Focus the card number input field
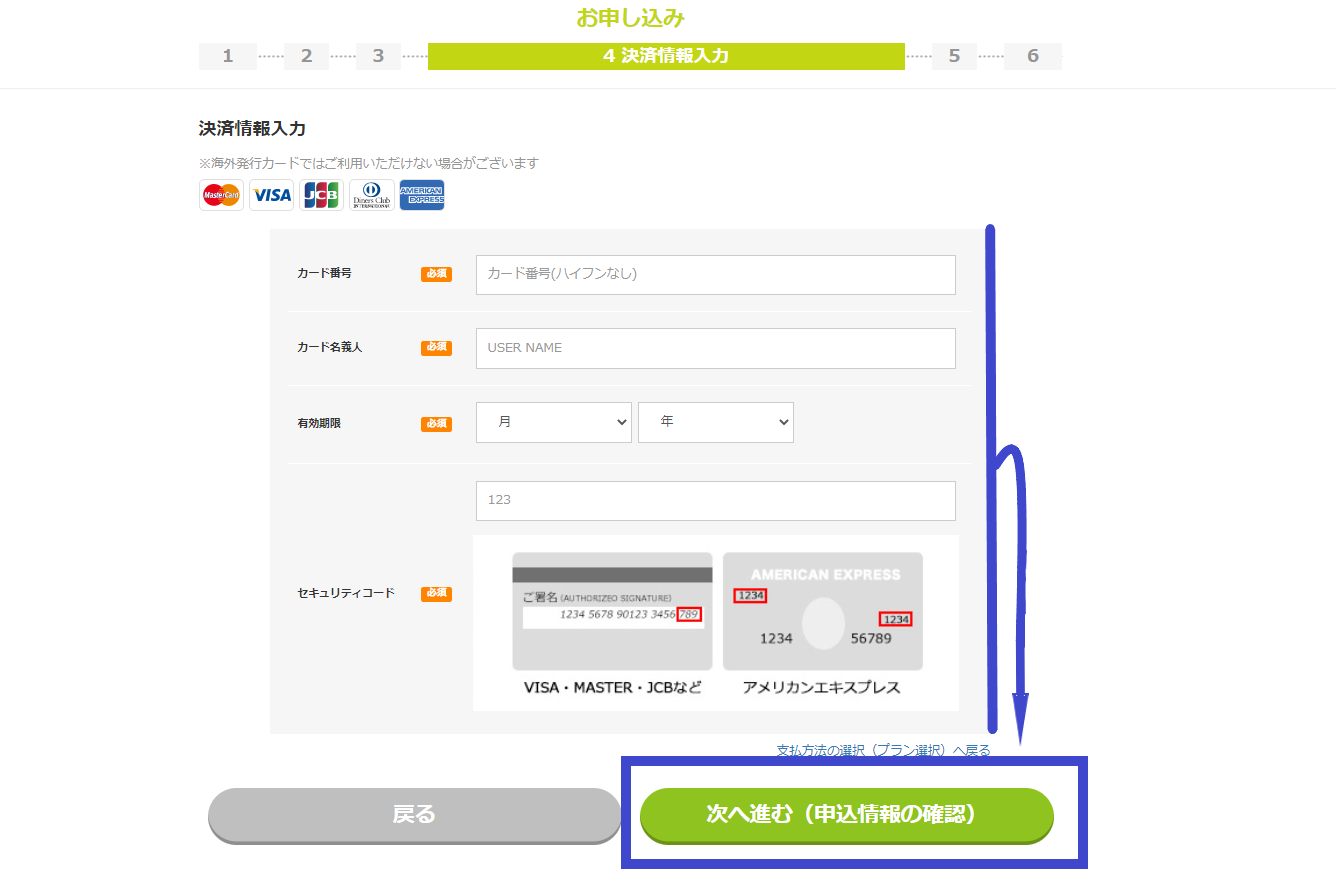 pos(716,274)
